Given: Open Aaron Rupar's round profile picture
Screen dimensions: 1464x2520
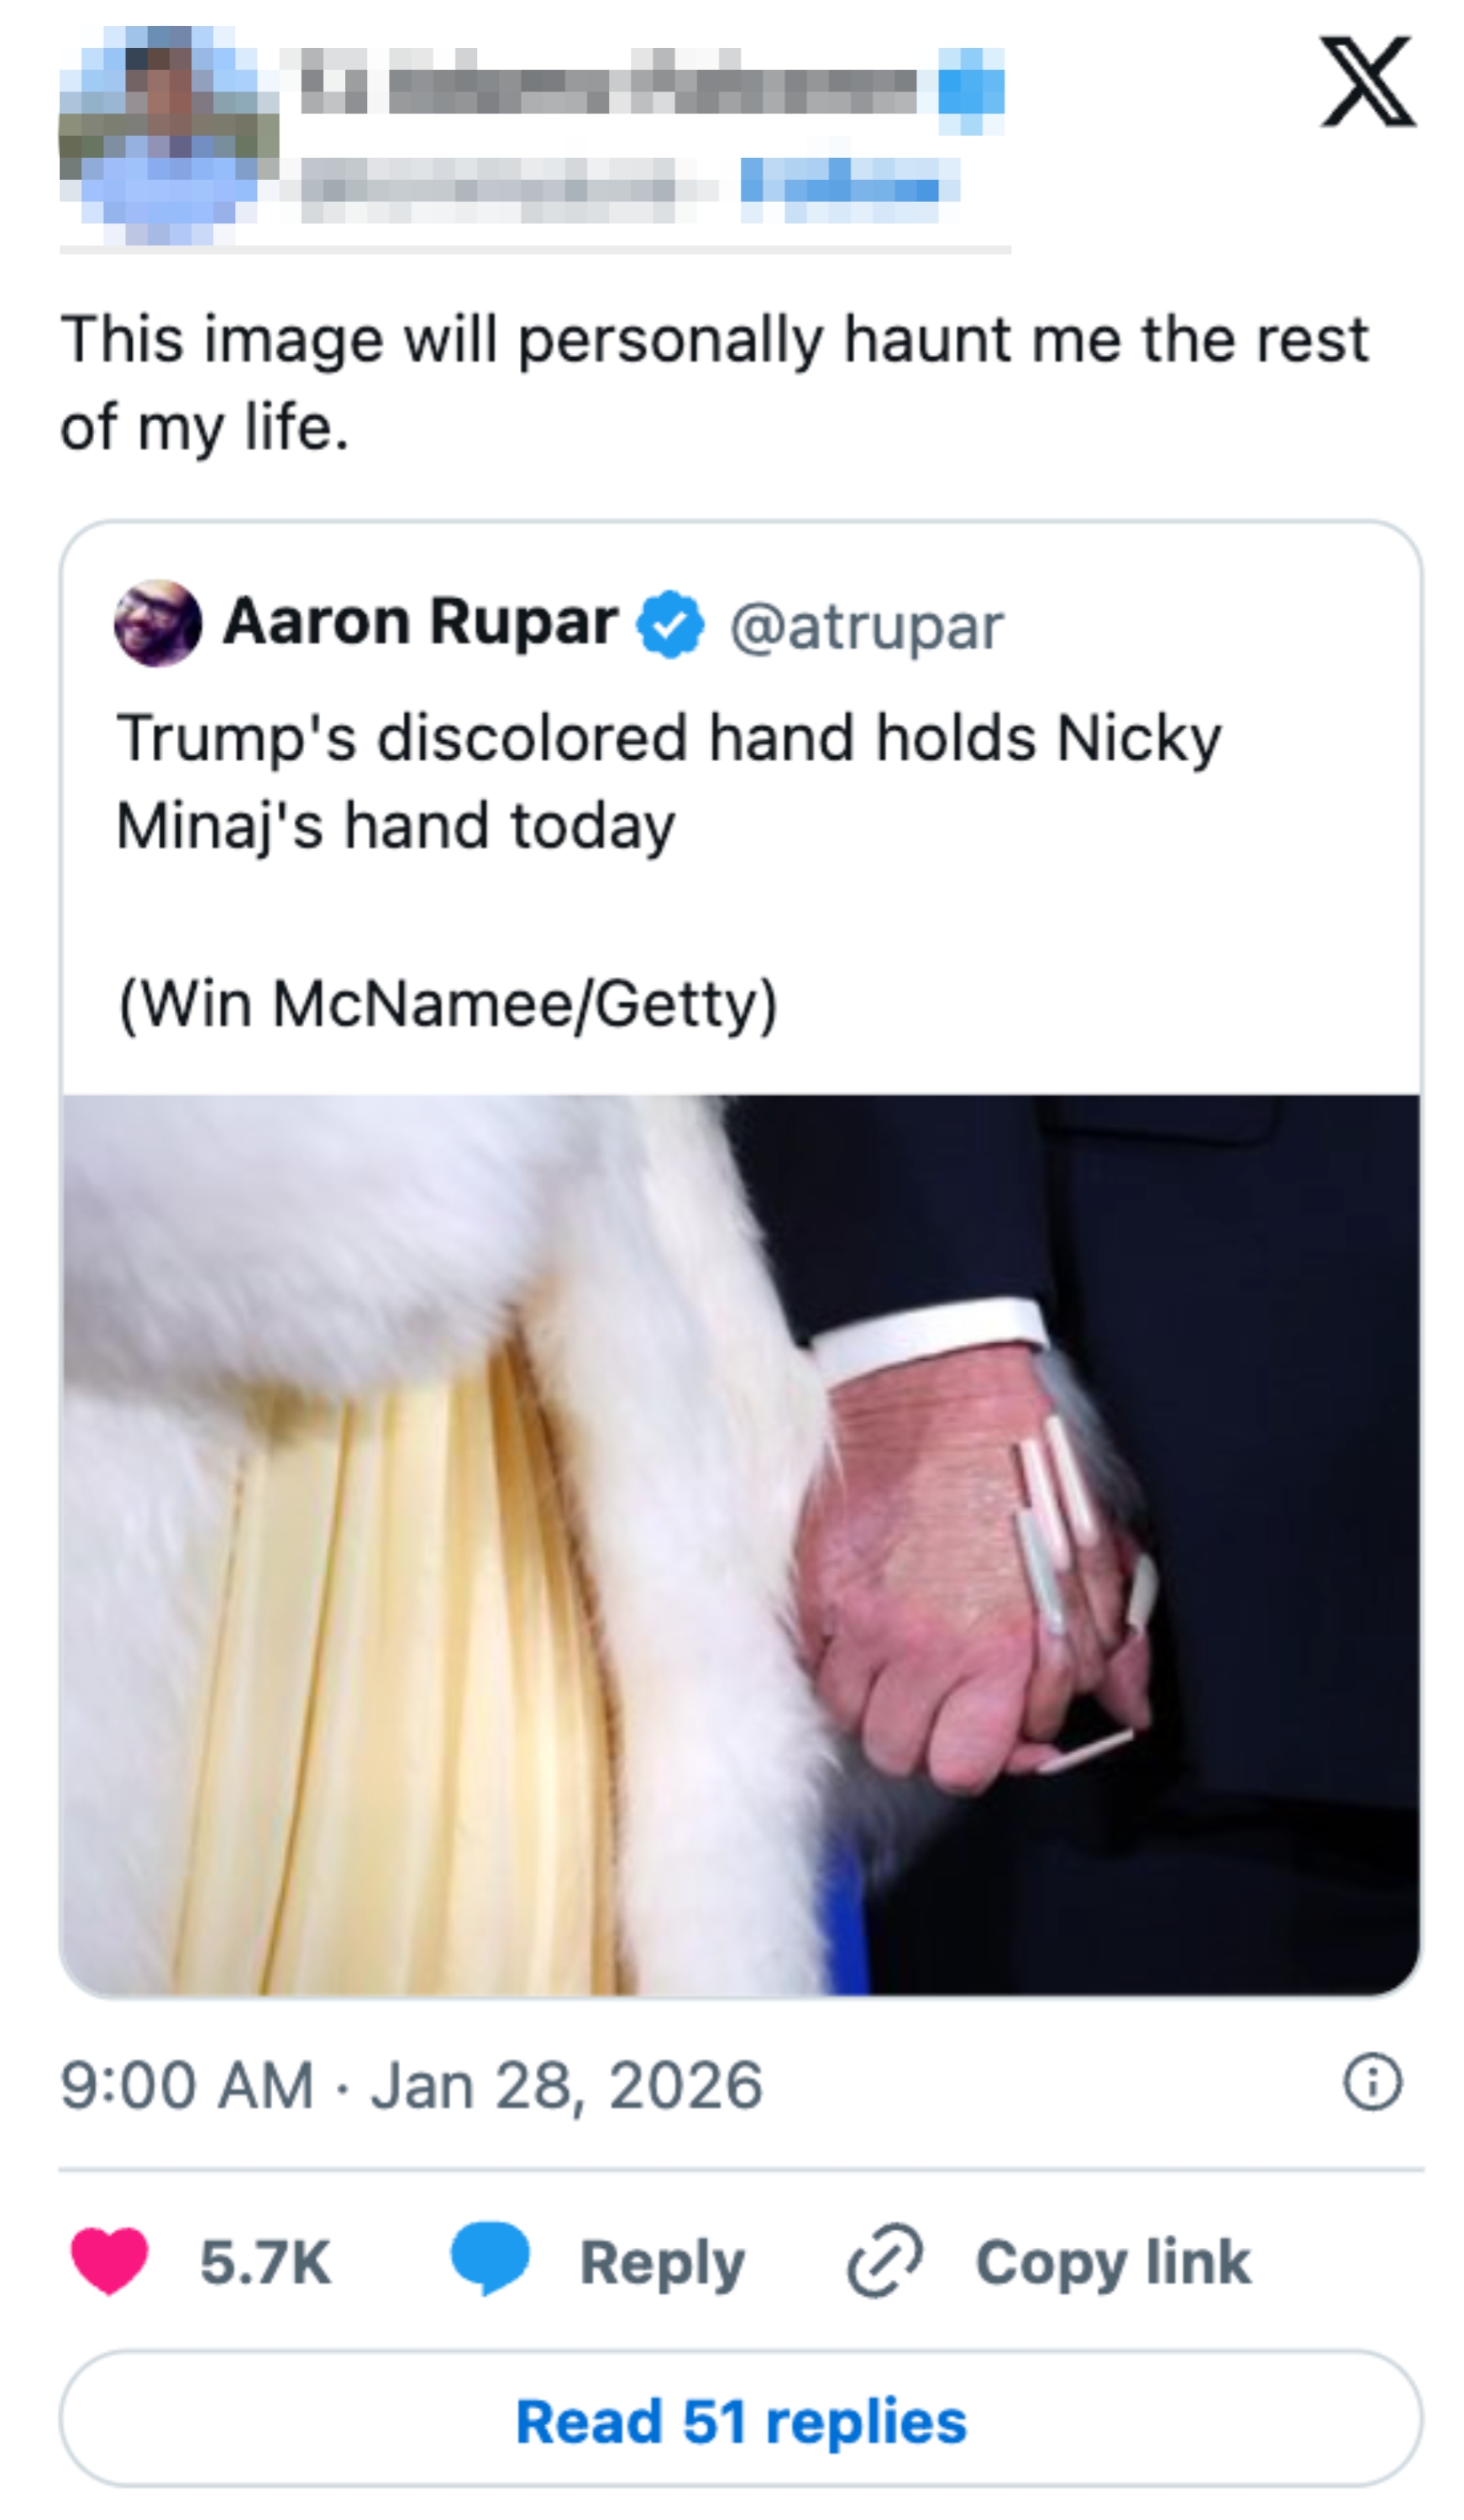Looking at the screenshot, I should [158, 623].
